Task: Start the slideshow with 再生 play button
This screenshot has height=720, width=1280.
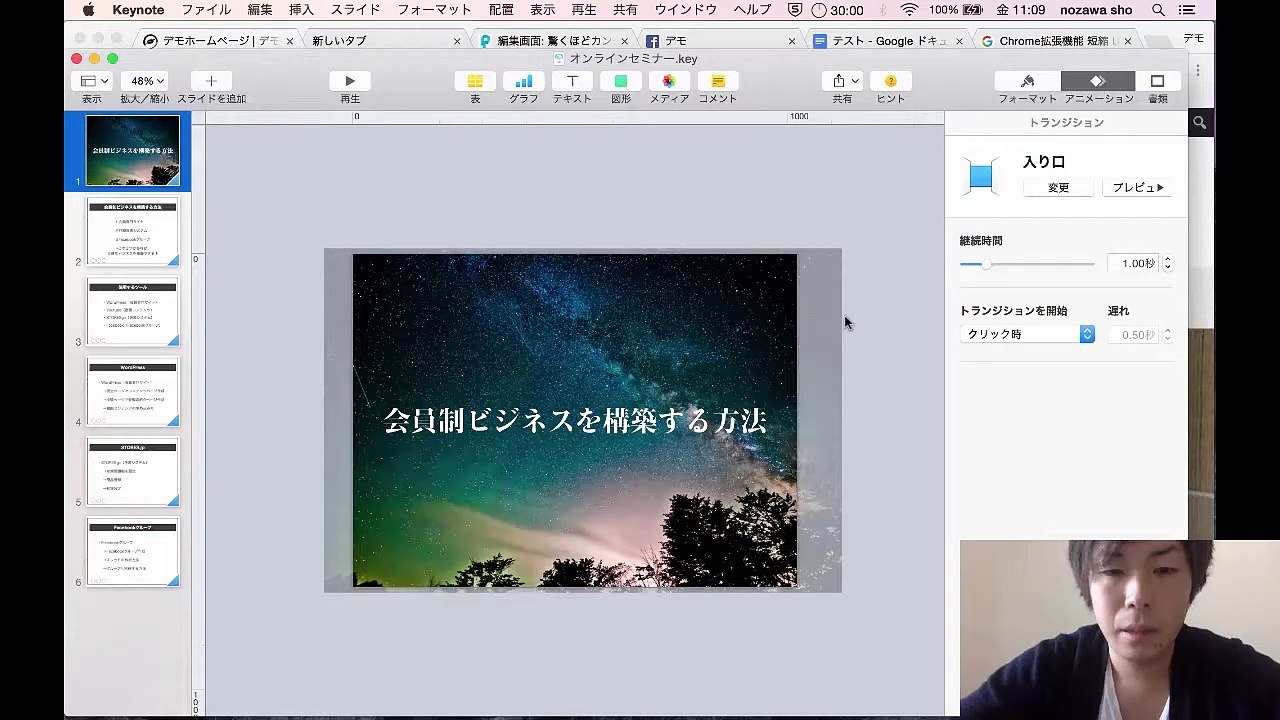Action: click(x=350, y=81)
